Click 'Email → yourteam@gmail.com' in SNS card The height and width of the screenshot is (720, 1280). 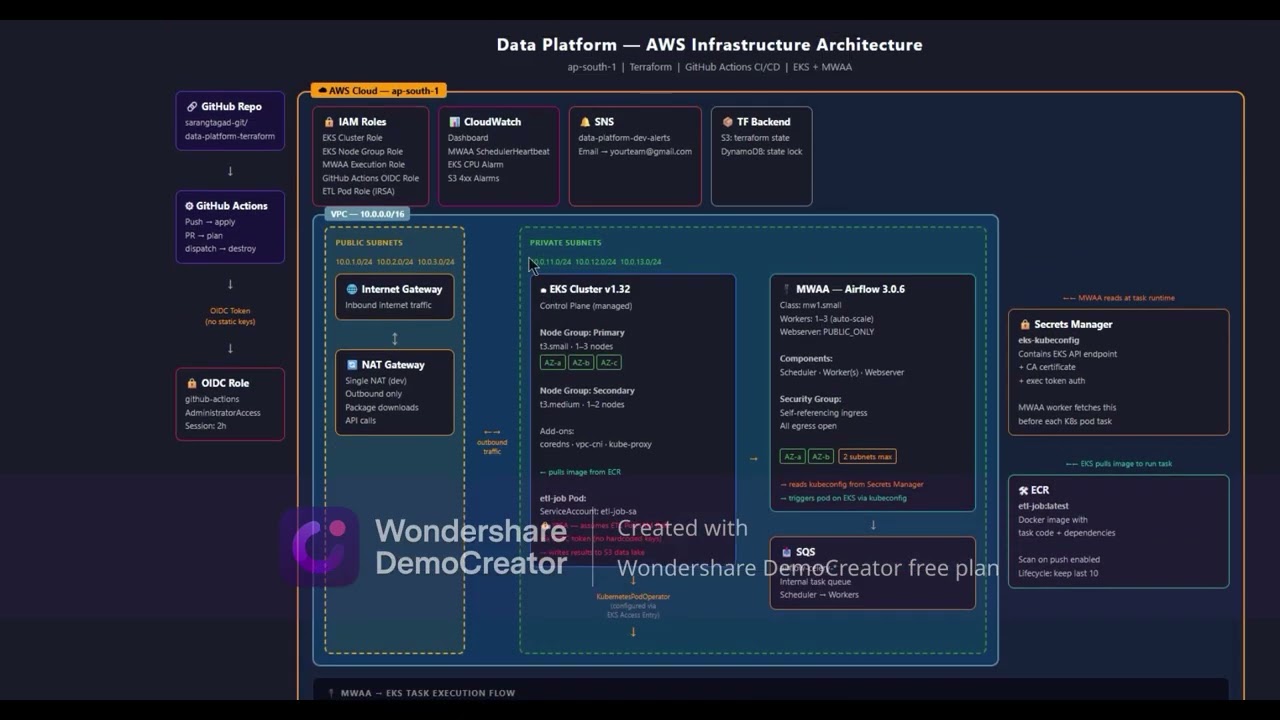(635, 151)
